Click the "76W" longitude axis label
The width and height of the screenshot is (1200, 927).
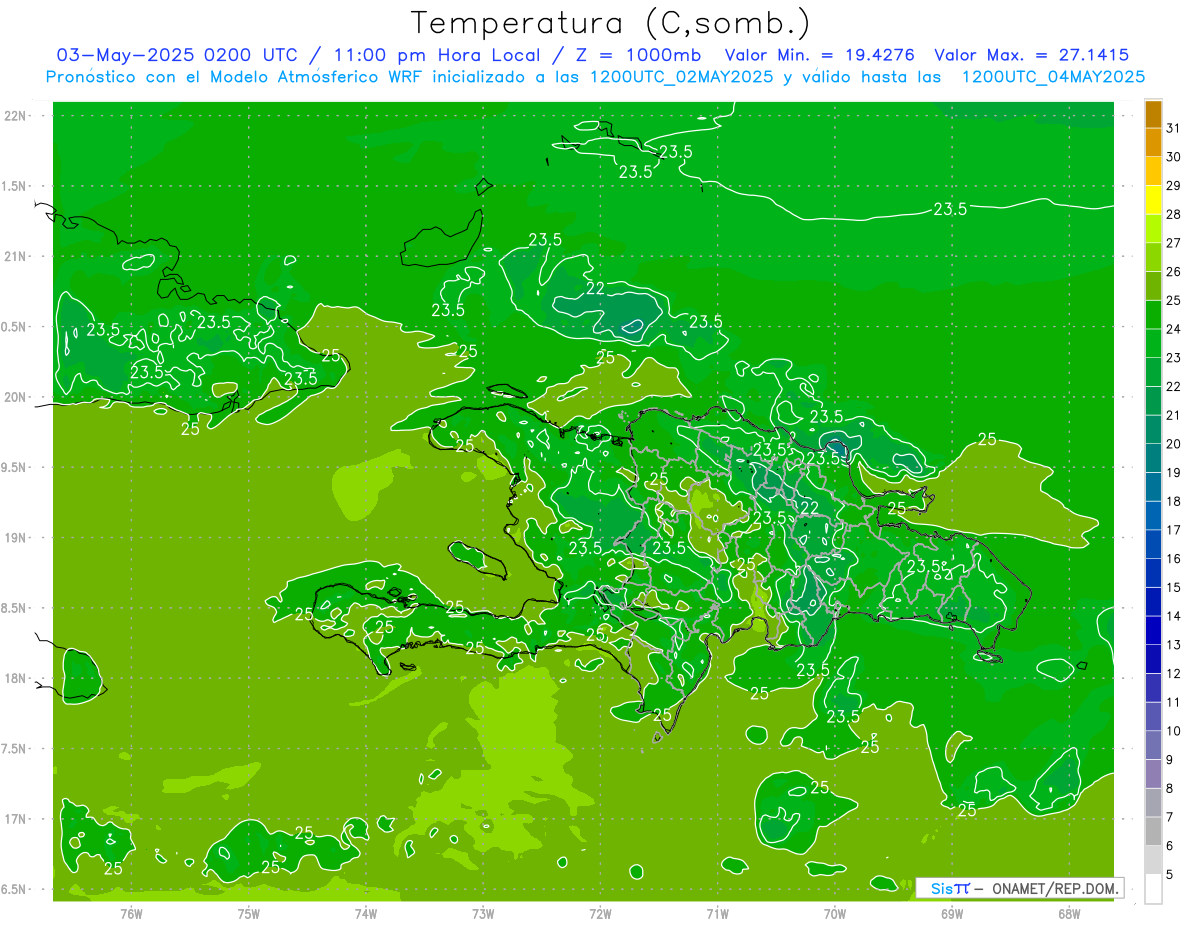(131, 914)
